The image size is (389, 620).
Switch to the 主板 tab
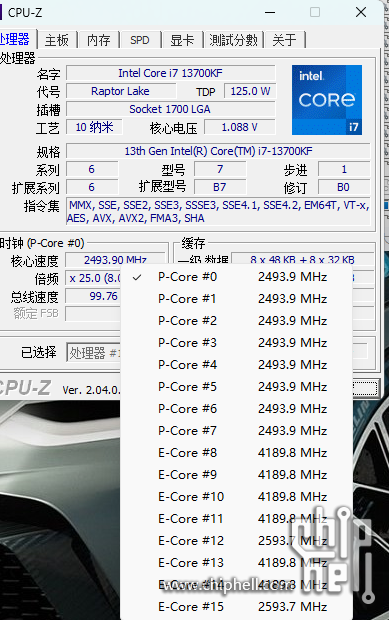coord(57,40)
